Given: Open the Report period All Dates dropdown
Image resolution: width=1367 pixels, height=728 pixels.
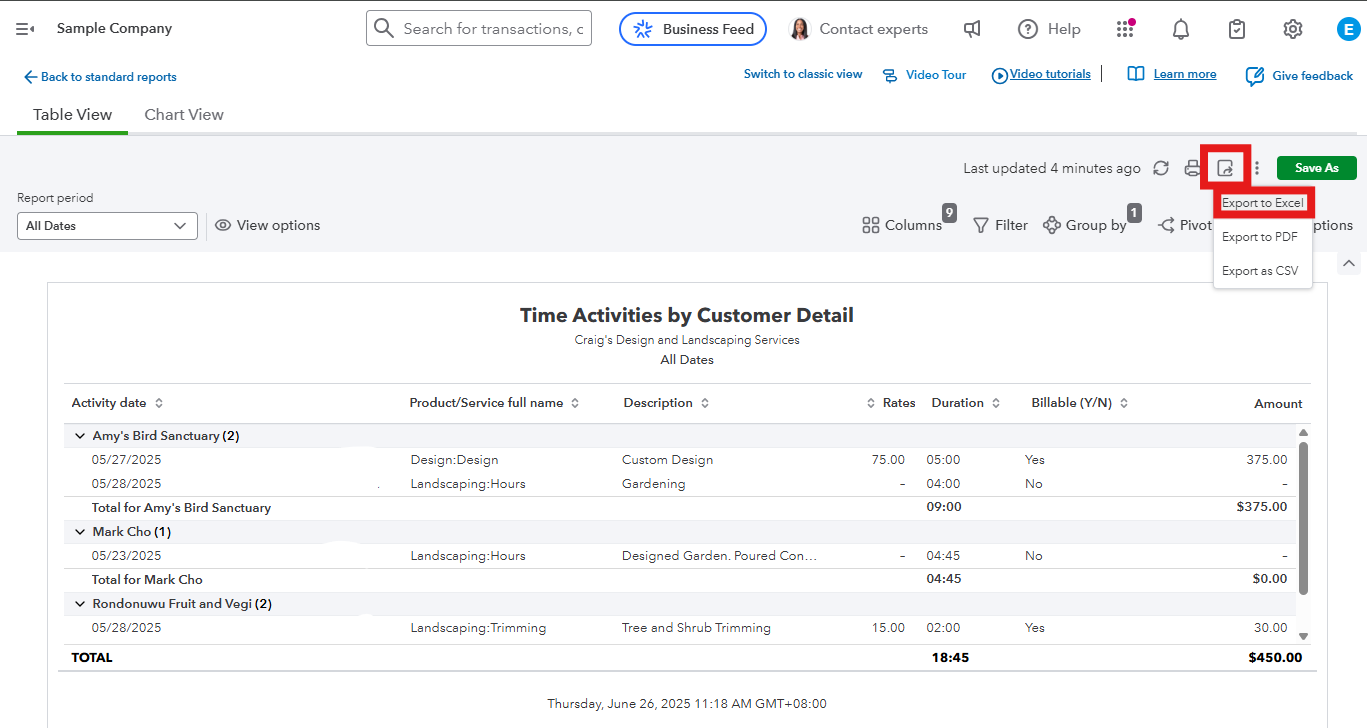Looking at the screenshot, I should 107,226.
